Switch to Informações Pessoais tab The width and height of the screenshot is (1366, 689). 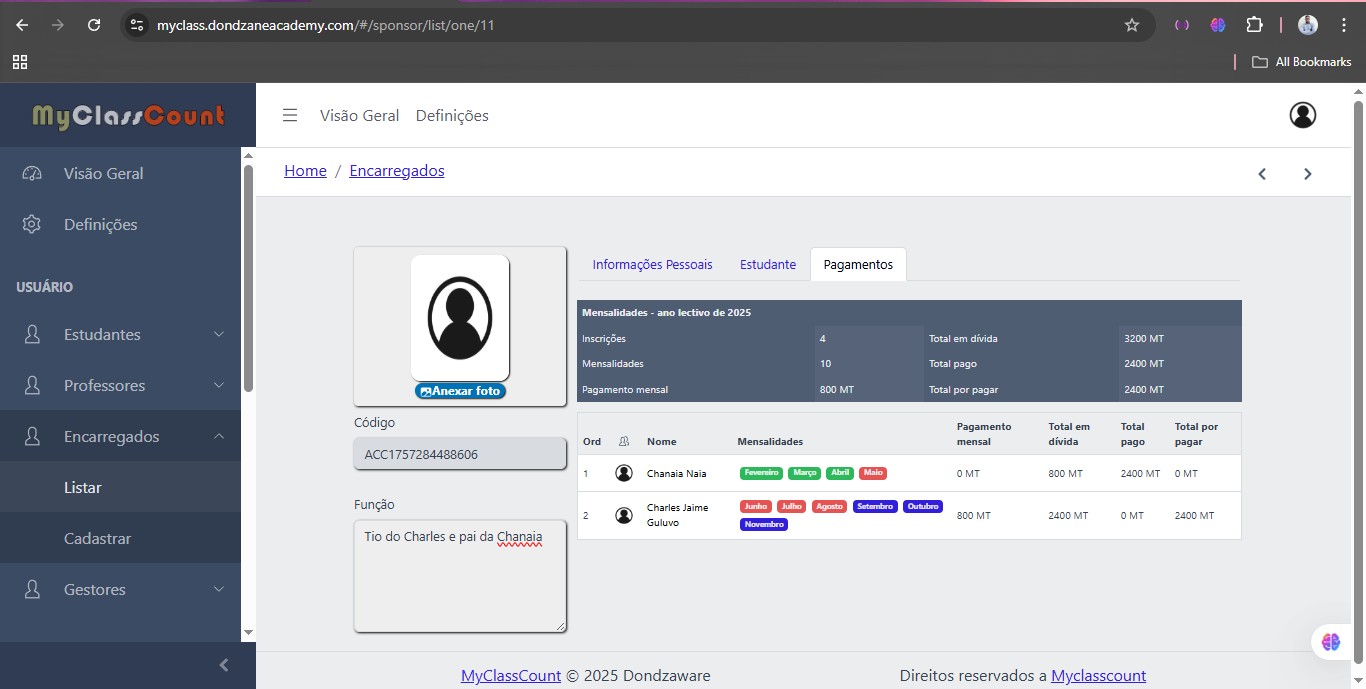pos(652,265)
